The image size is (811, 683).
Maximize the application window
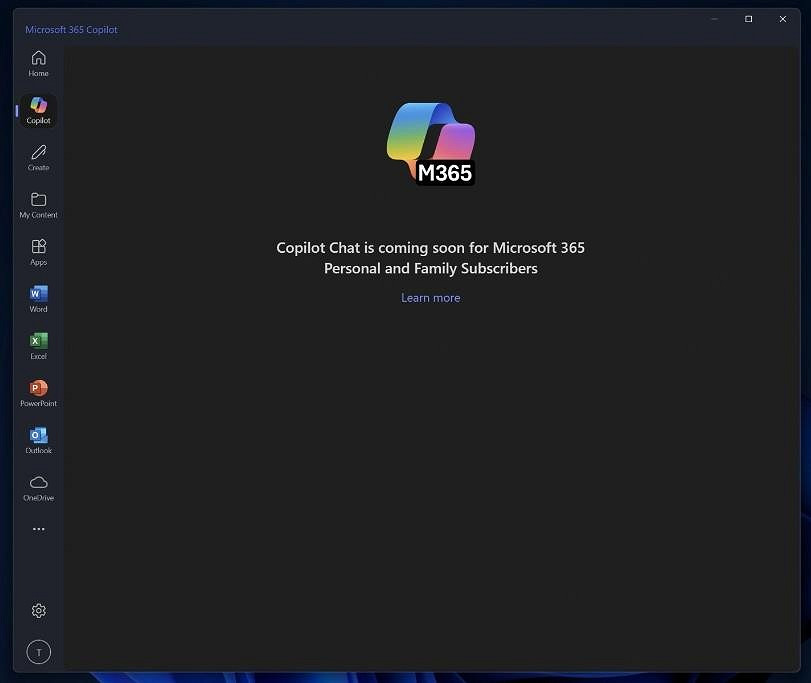(748, 18)
